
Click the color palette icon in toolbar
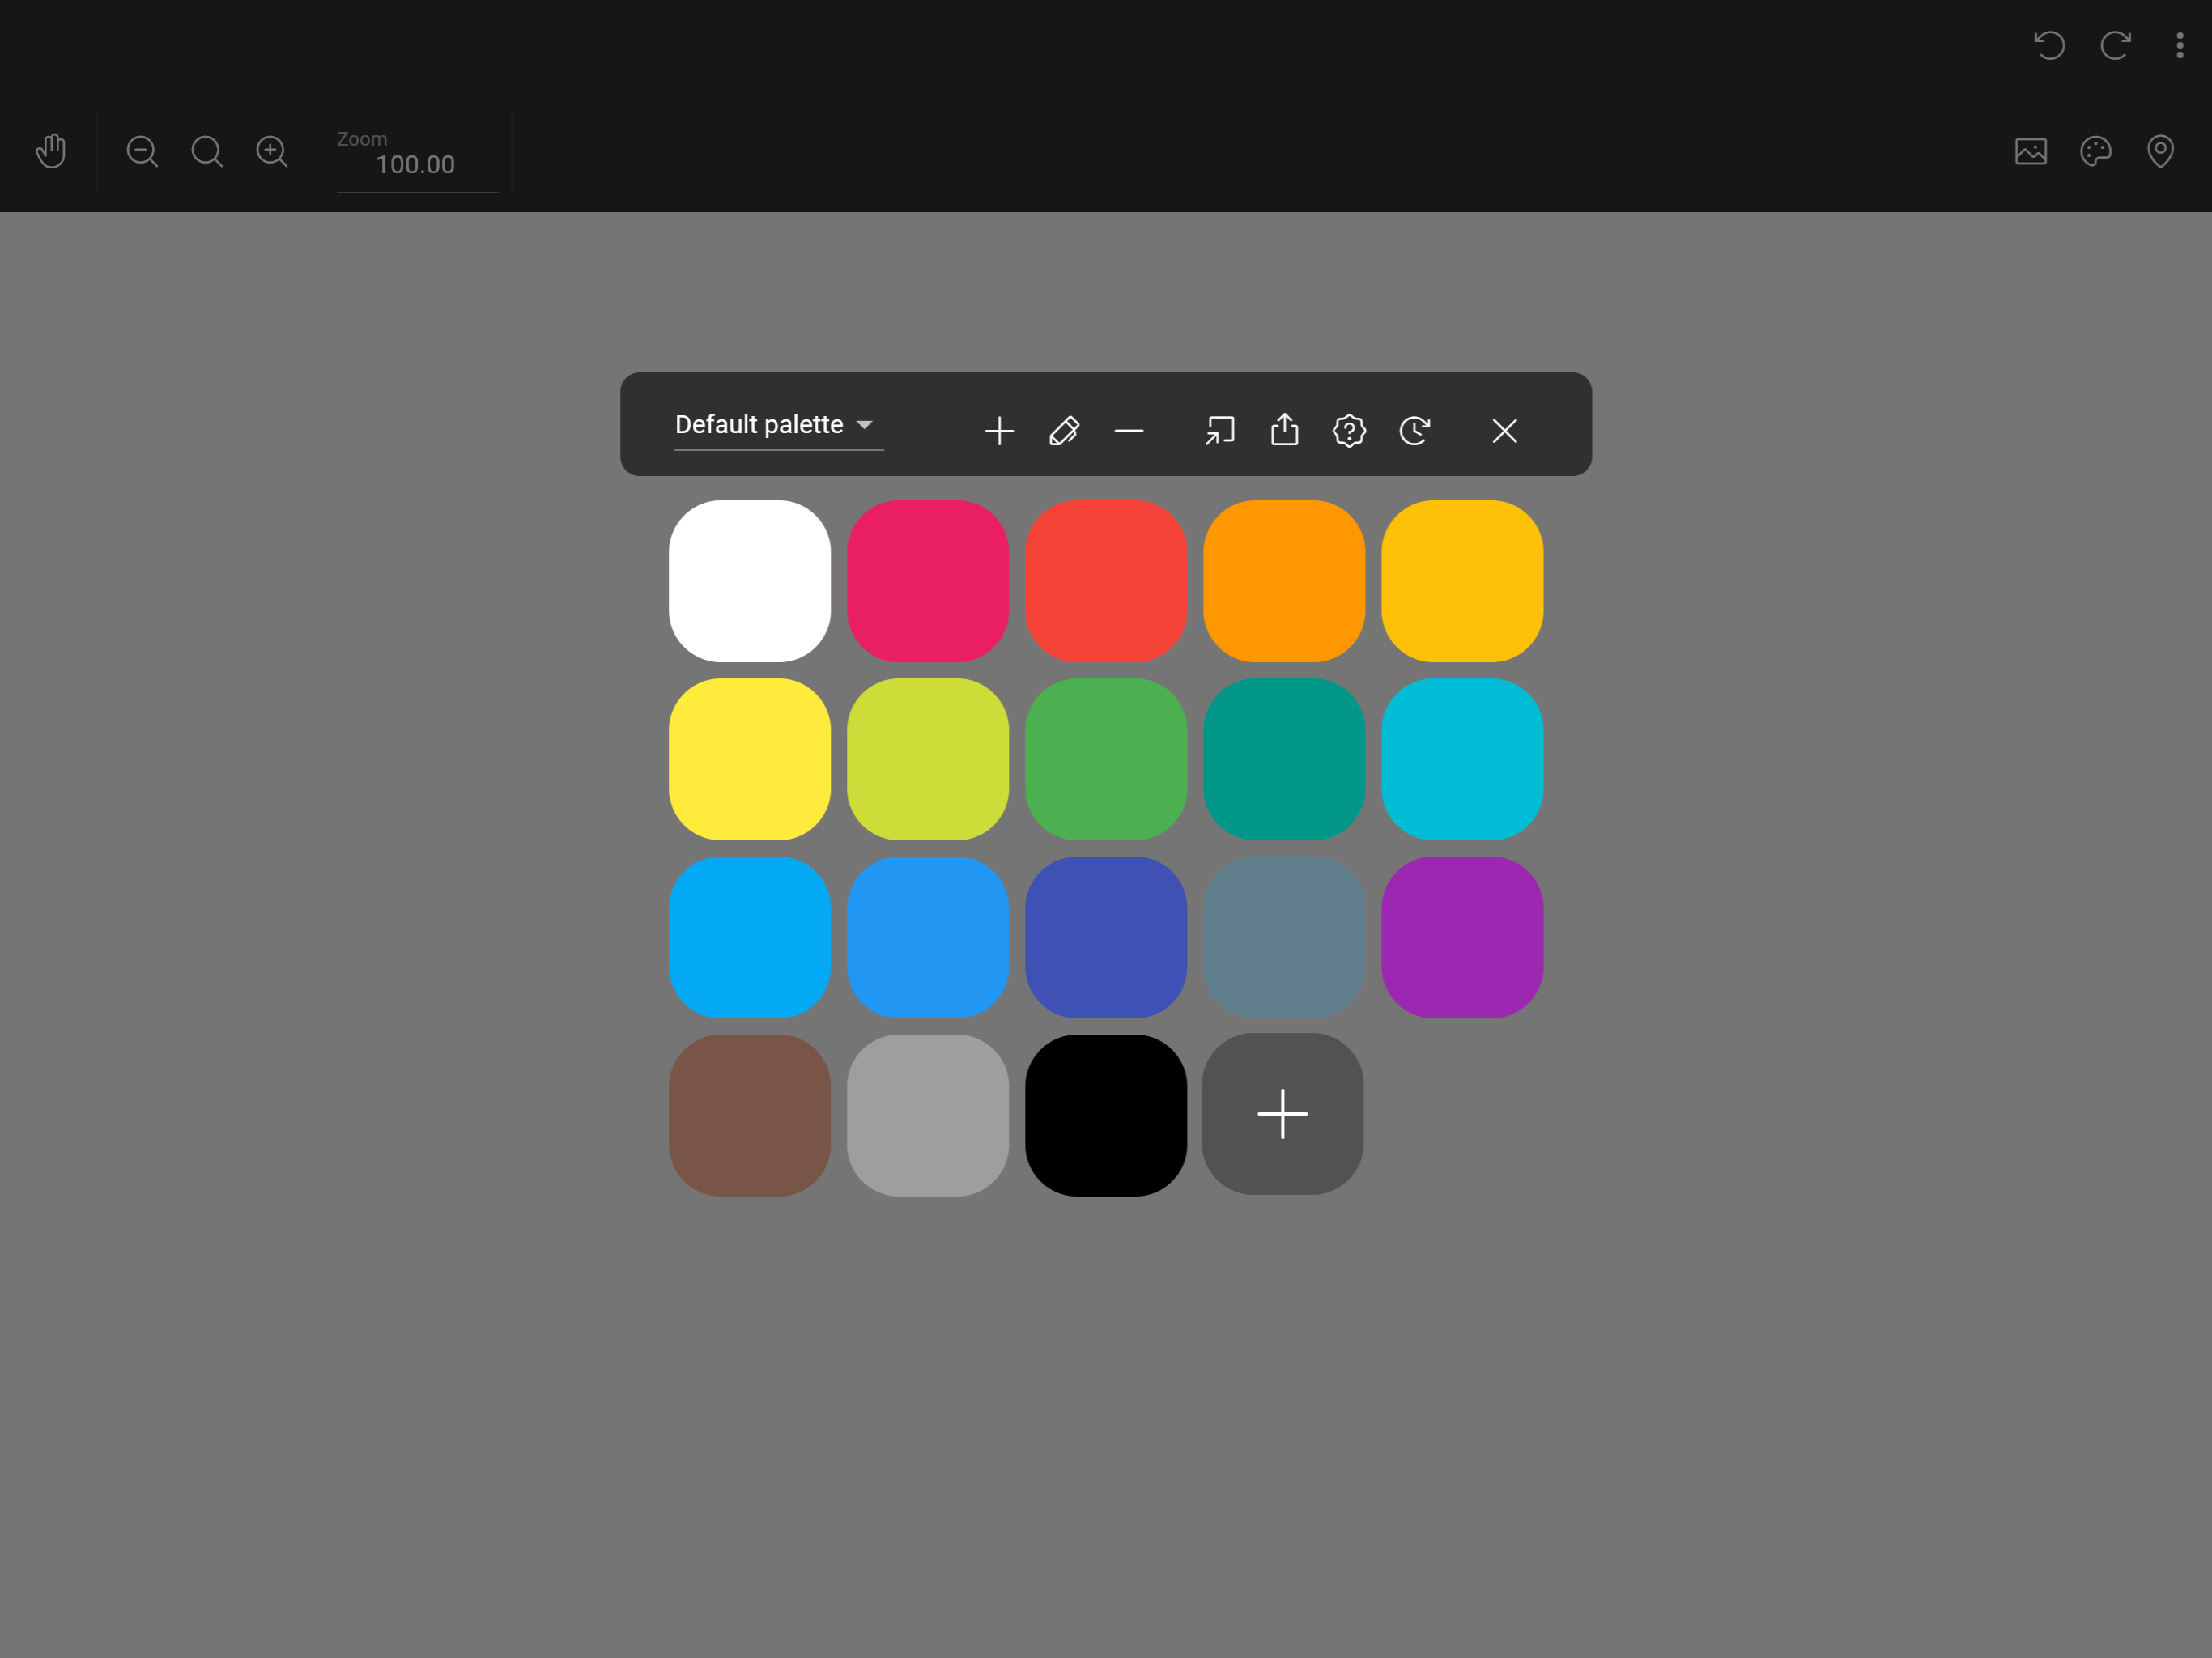pos(2096,151)
